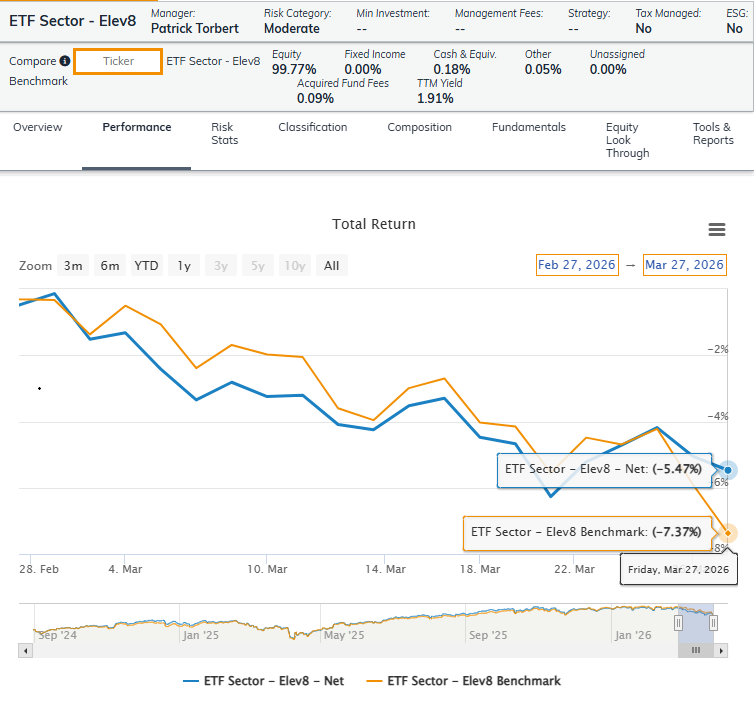Screen dimensions: 754x706
Task: Click the navigator scrollbar left arrow
Action: (24, 651)
